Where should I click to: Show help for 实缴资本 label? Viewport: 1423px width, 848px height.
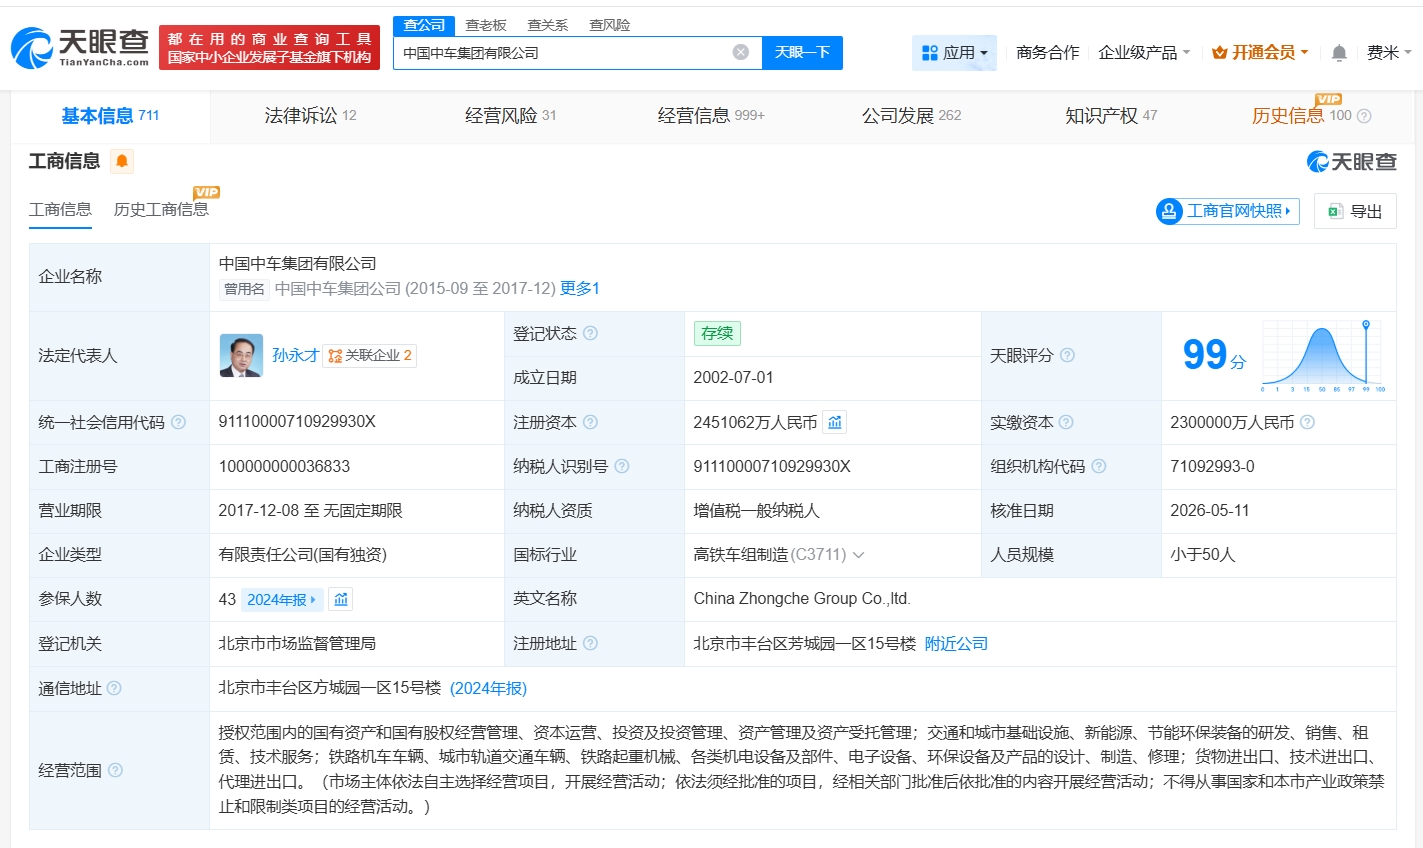click(1066, 422)
